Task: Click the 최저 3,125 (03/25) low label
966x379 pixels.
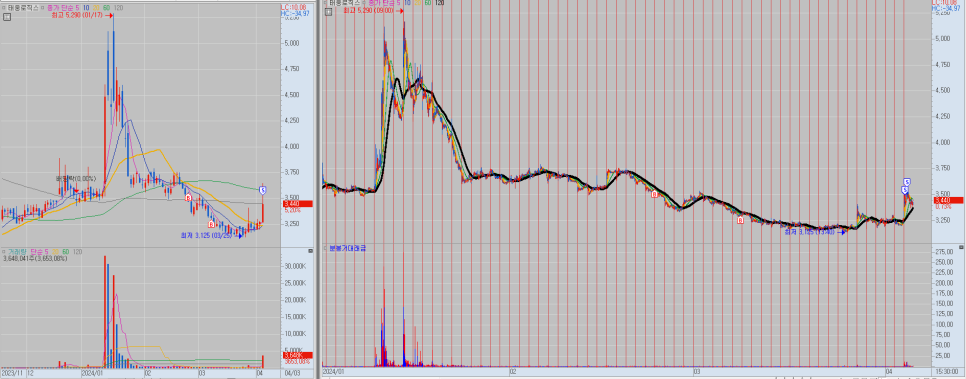Action: point(206,235)
